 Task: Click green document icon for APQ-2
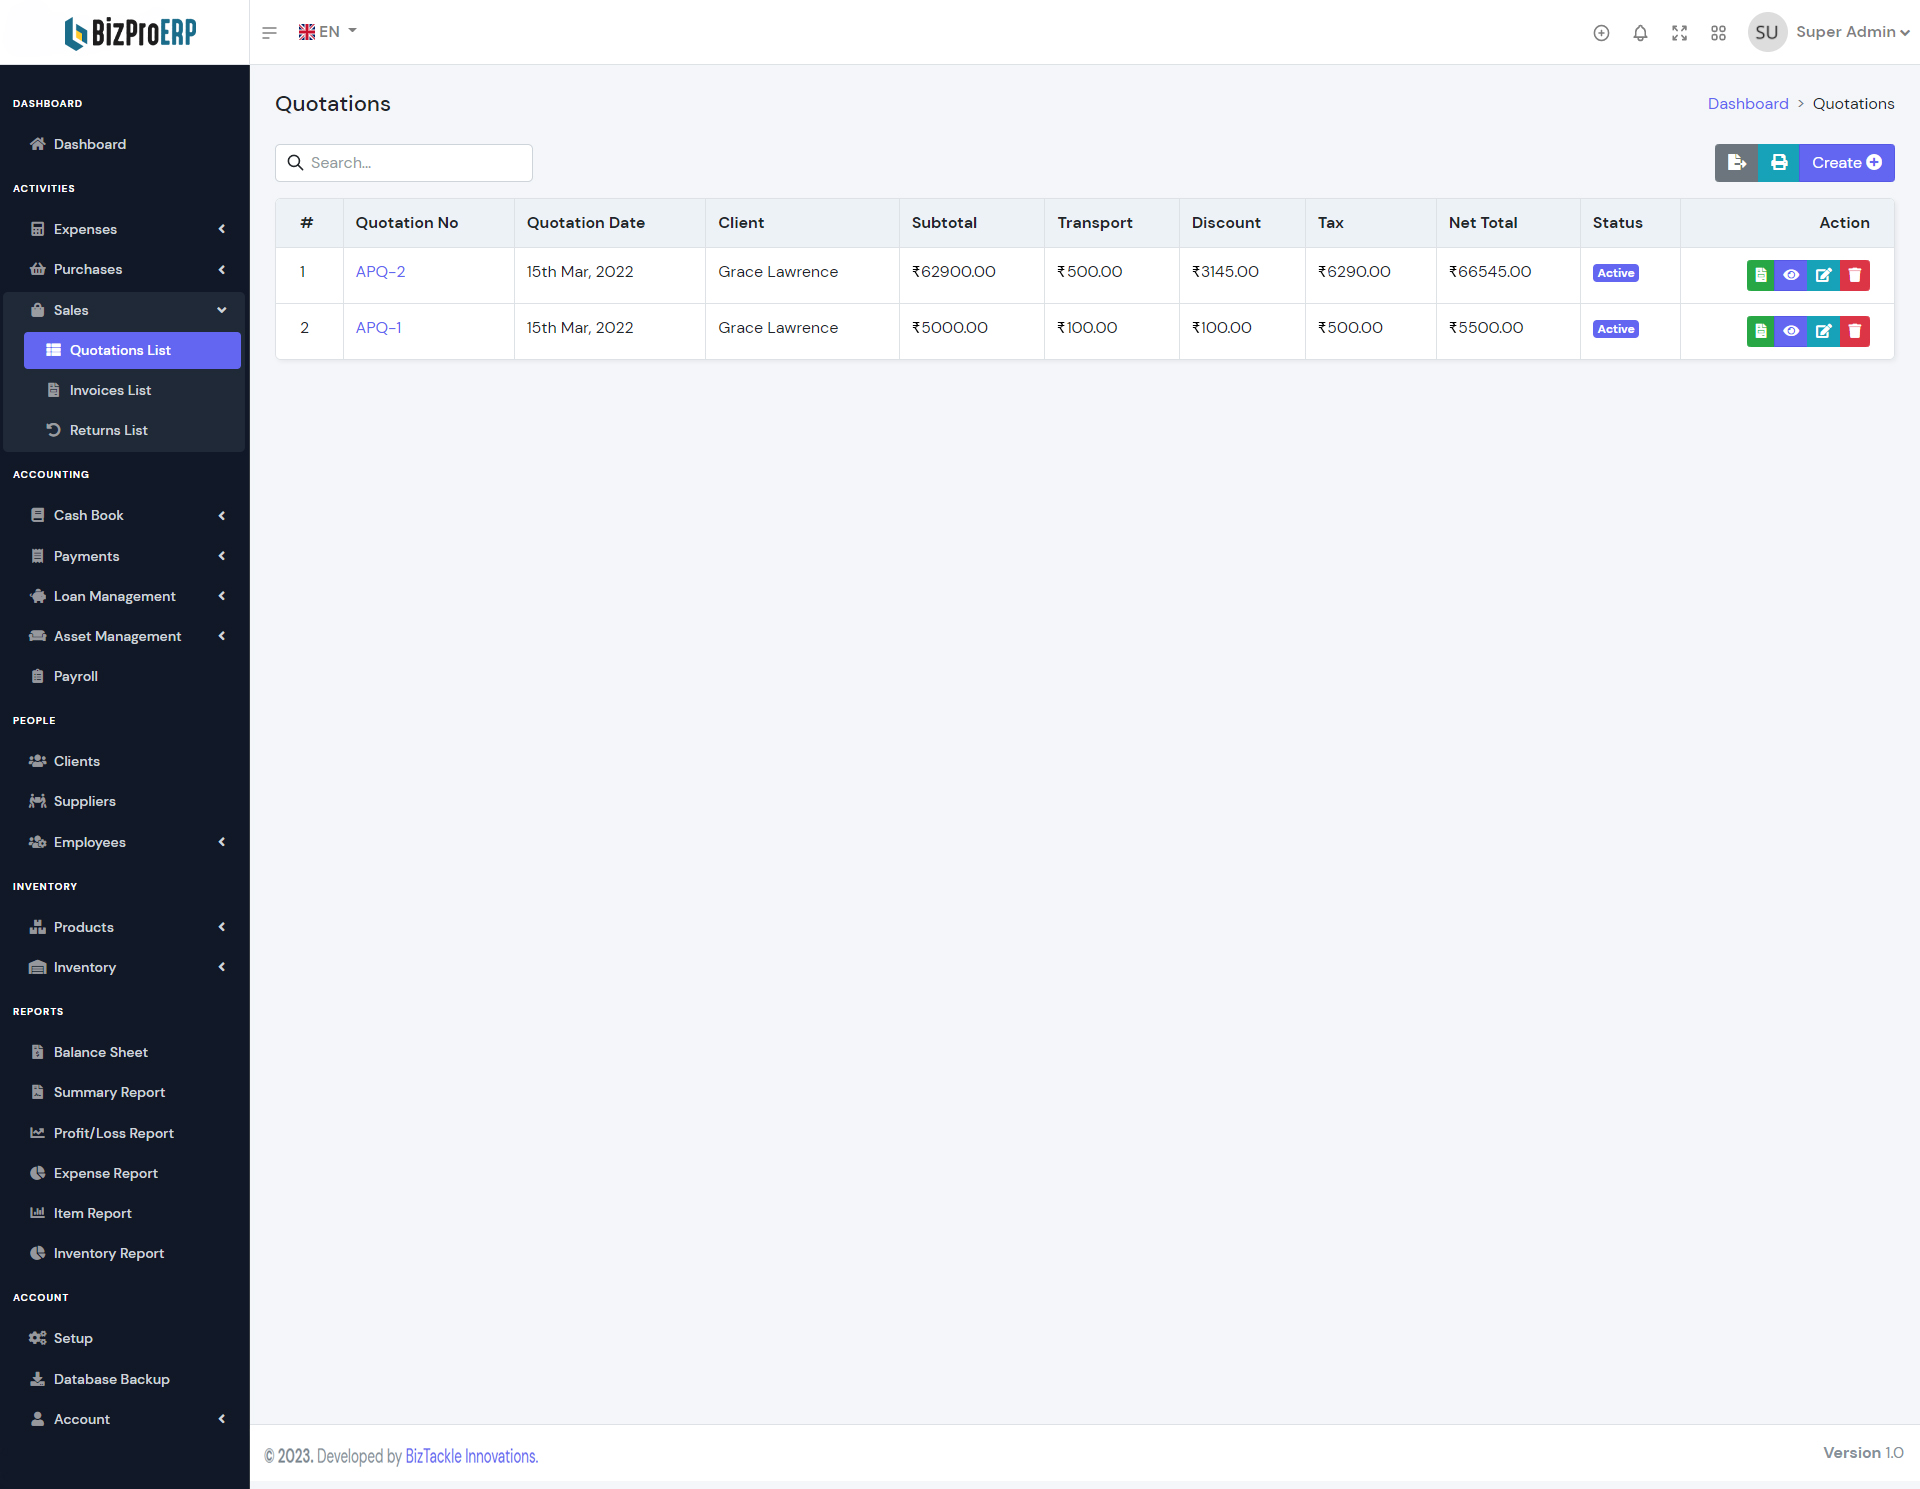pyautogui.click(x=1761, y=275)
